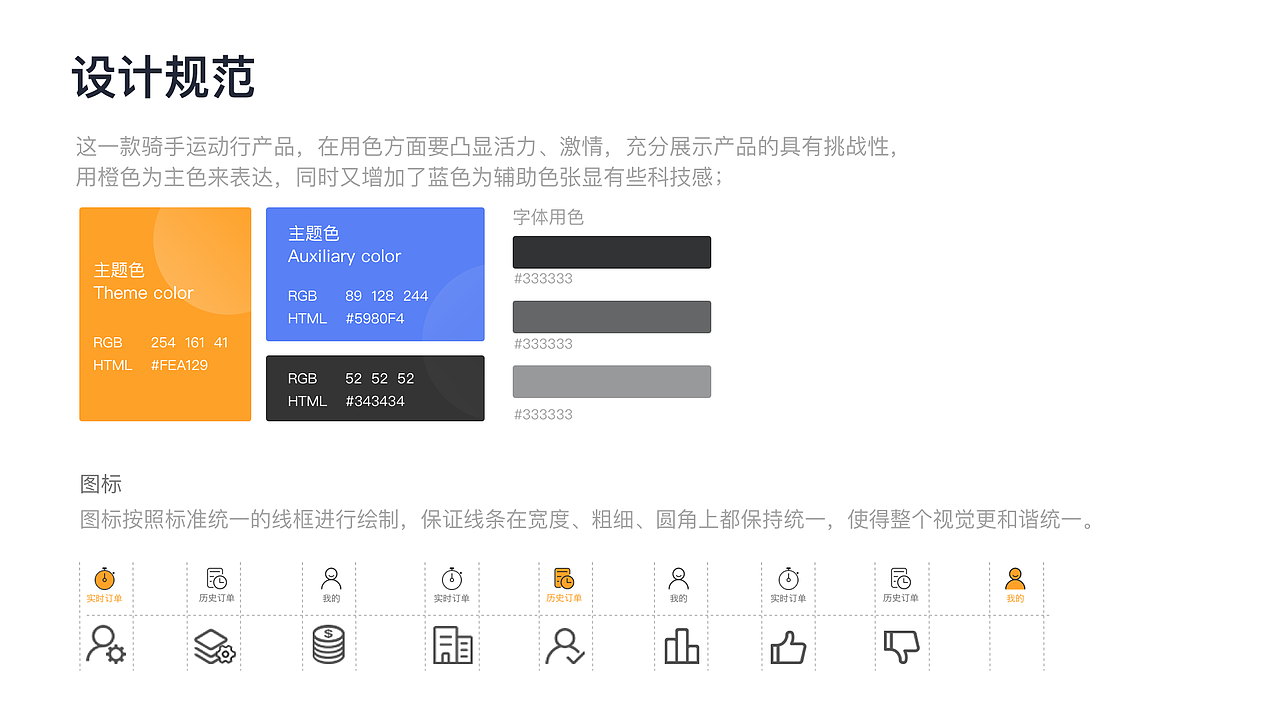1280x720 pixels.
Task: Select the layers with gear icon
Action: [x=215, y=645]
